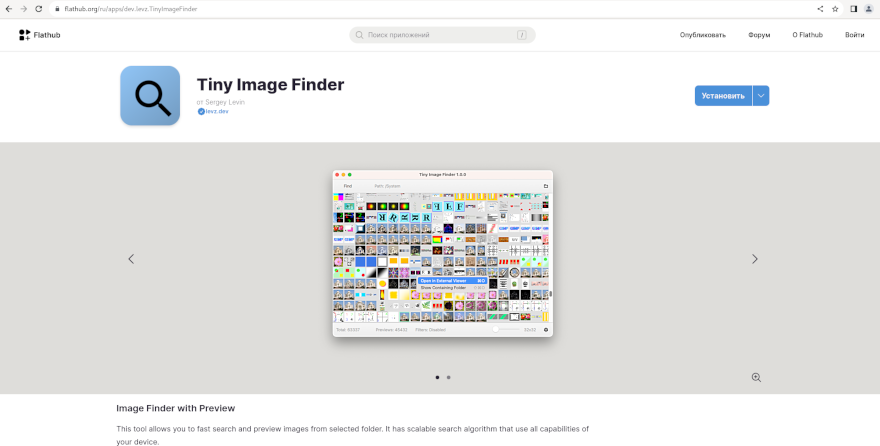Click the Войти login link
The image size is (880, 446).
tap(854, 35)
